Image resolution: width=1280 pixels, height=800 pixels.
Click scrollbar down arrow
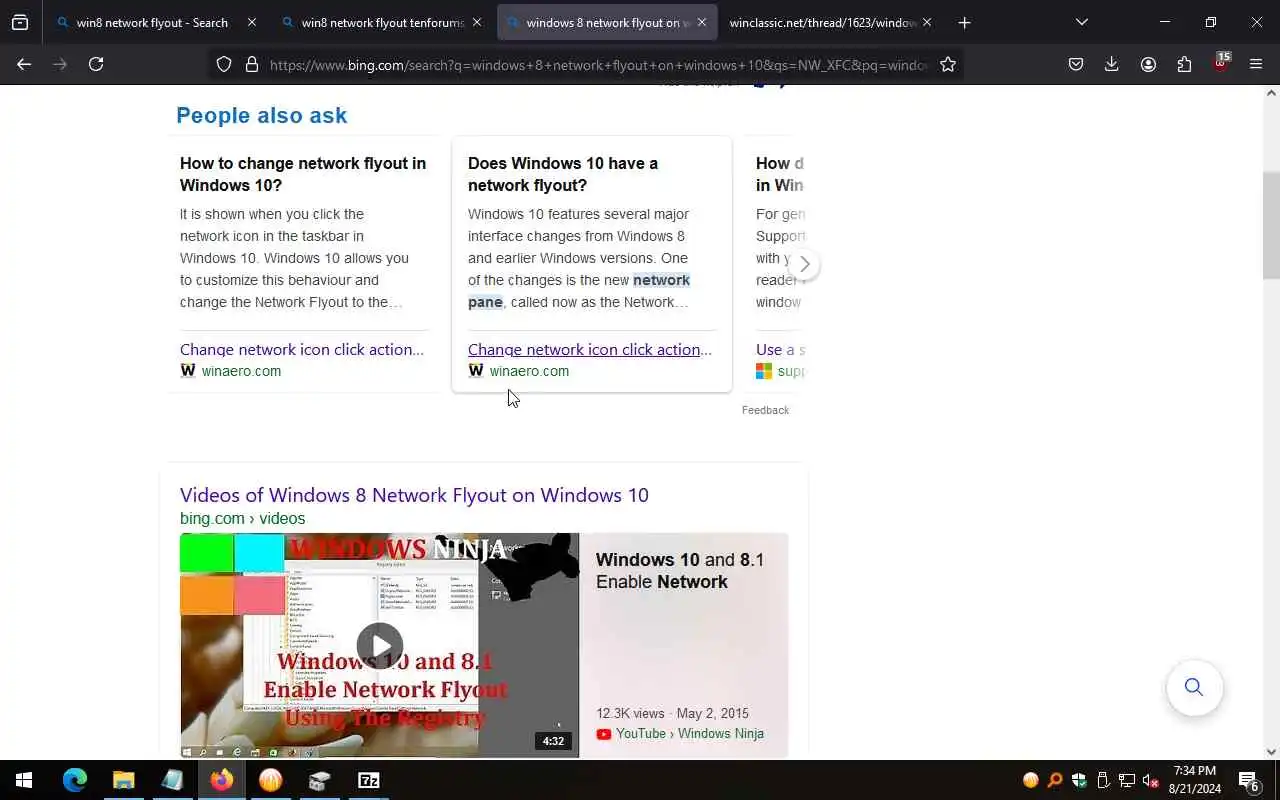(1271, 751)
